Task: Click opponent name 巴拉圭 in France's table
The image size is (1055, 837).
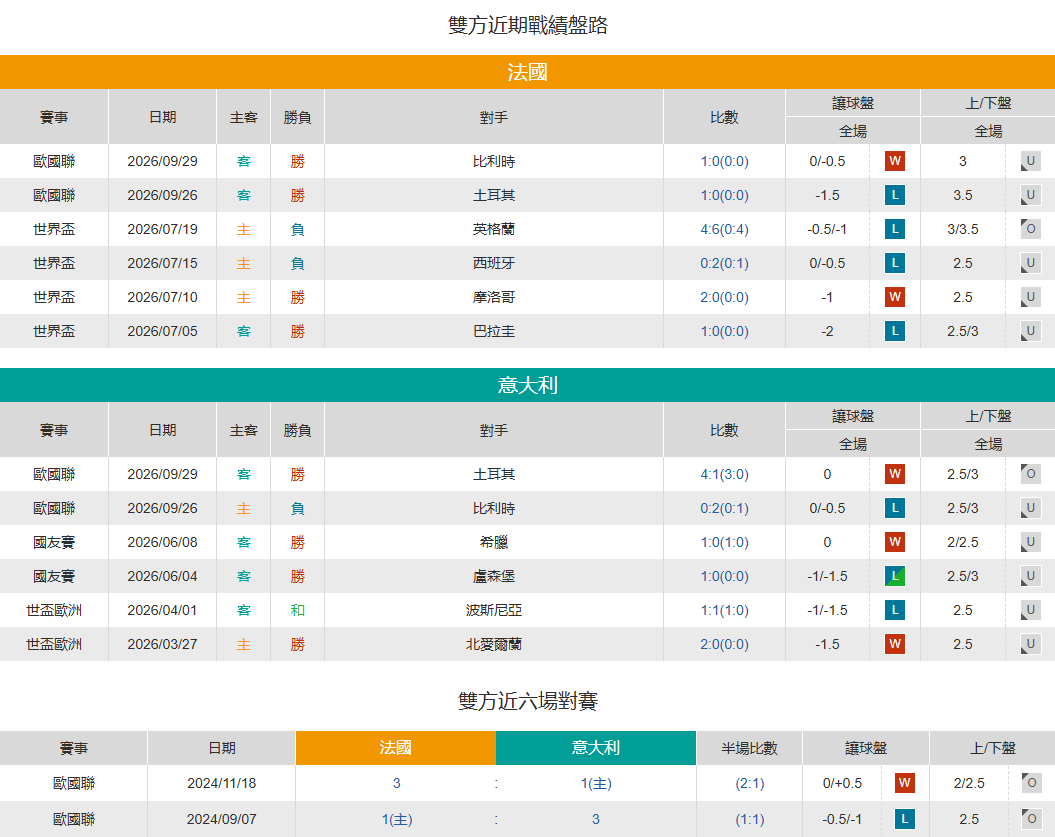Action: [x=494, y=331]
